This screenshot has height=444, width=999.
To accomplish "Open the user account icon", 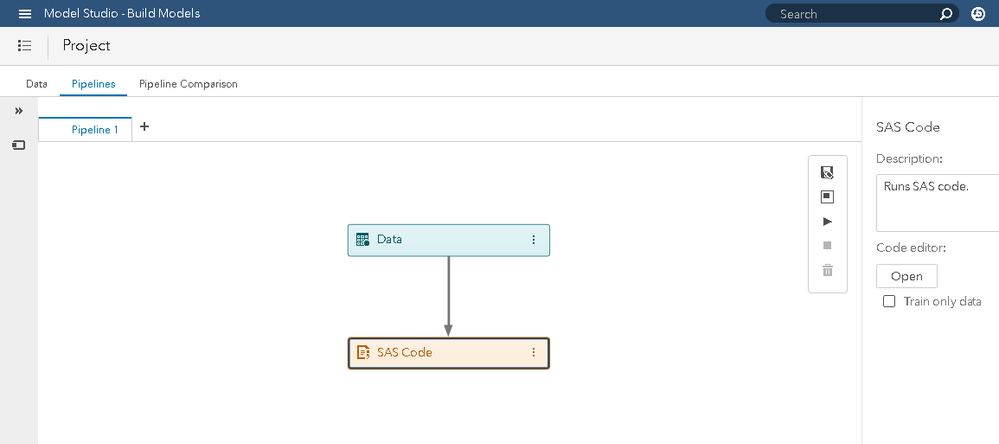I will click(x=978, y=14).
